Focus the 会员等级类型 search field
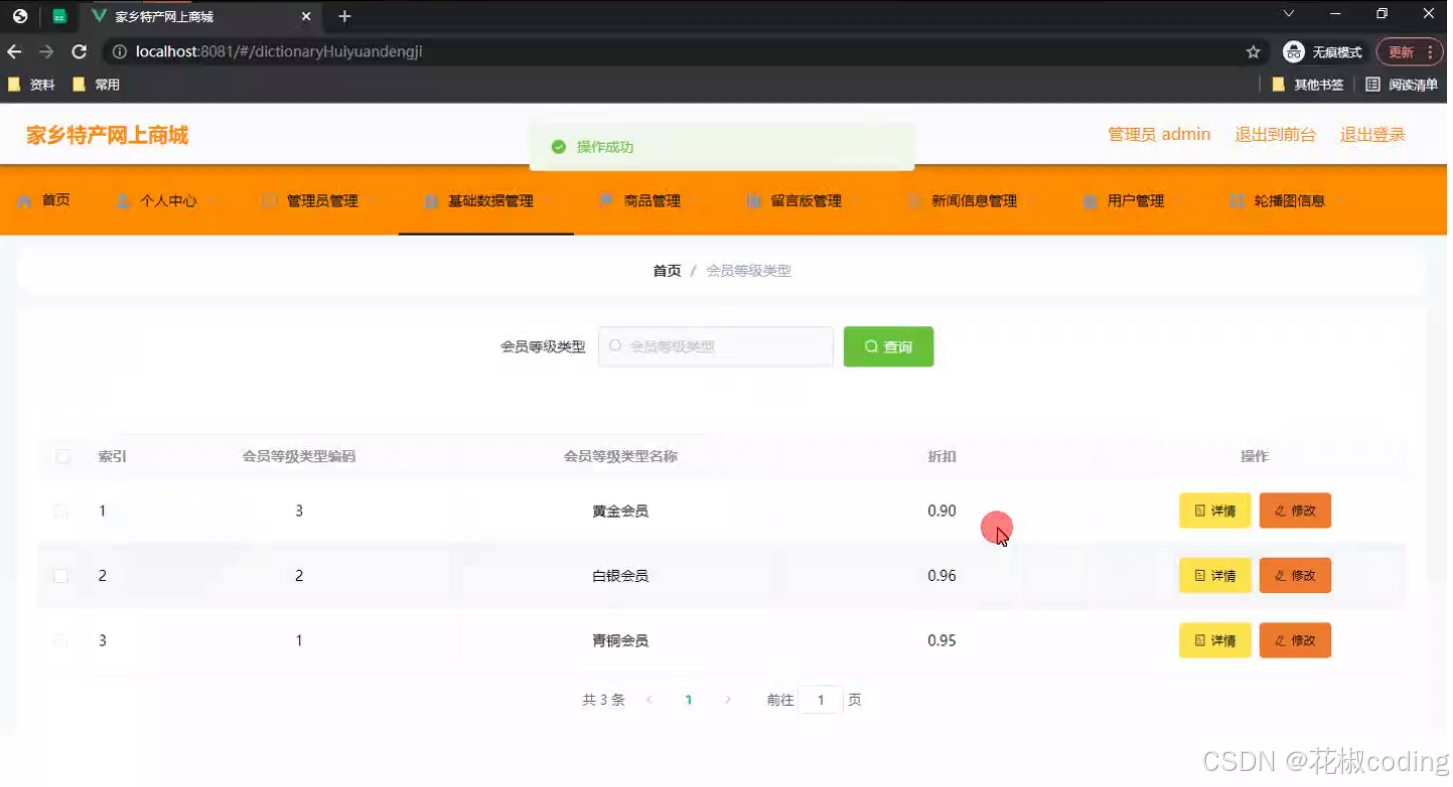The height and width of the screenshot is (787, 1453). coord(716,346)
